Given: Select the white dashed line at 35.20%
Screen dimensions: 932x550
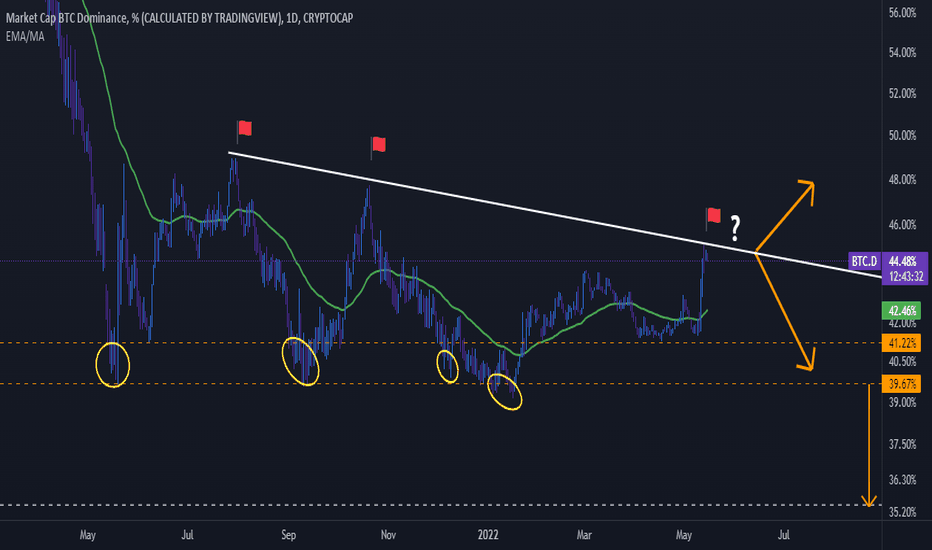Looking at the screenshot, I should coord(440,505).
